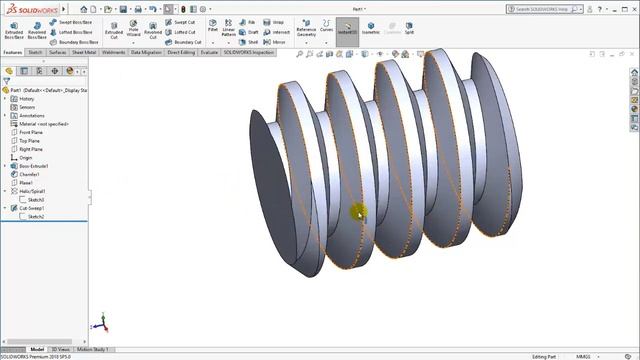
Task: Open the Fillet dropdown arrow
Action: [x=213, y=42]
